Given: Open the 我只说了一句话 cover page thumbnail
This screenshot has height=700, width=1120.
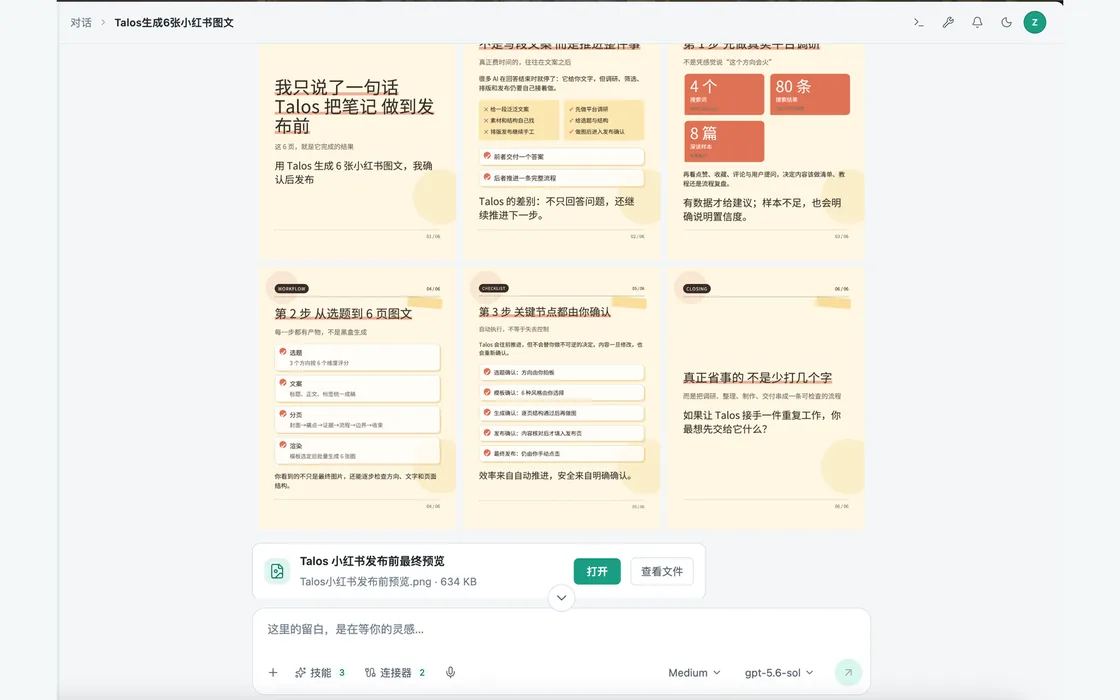Looking at the screenshot, I should pos(357,151).
